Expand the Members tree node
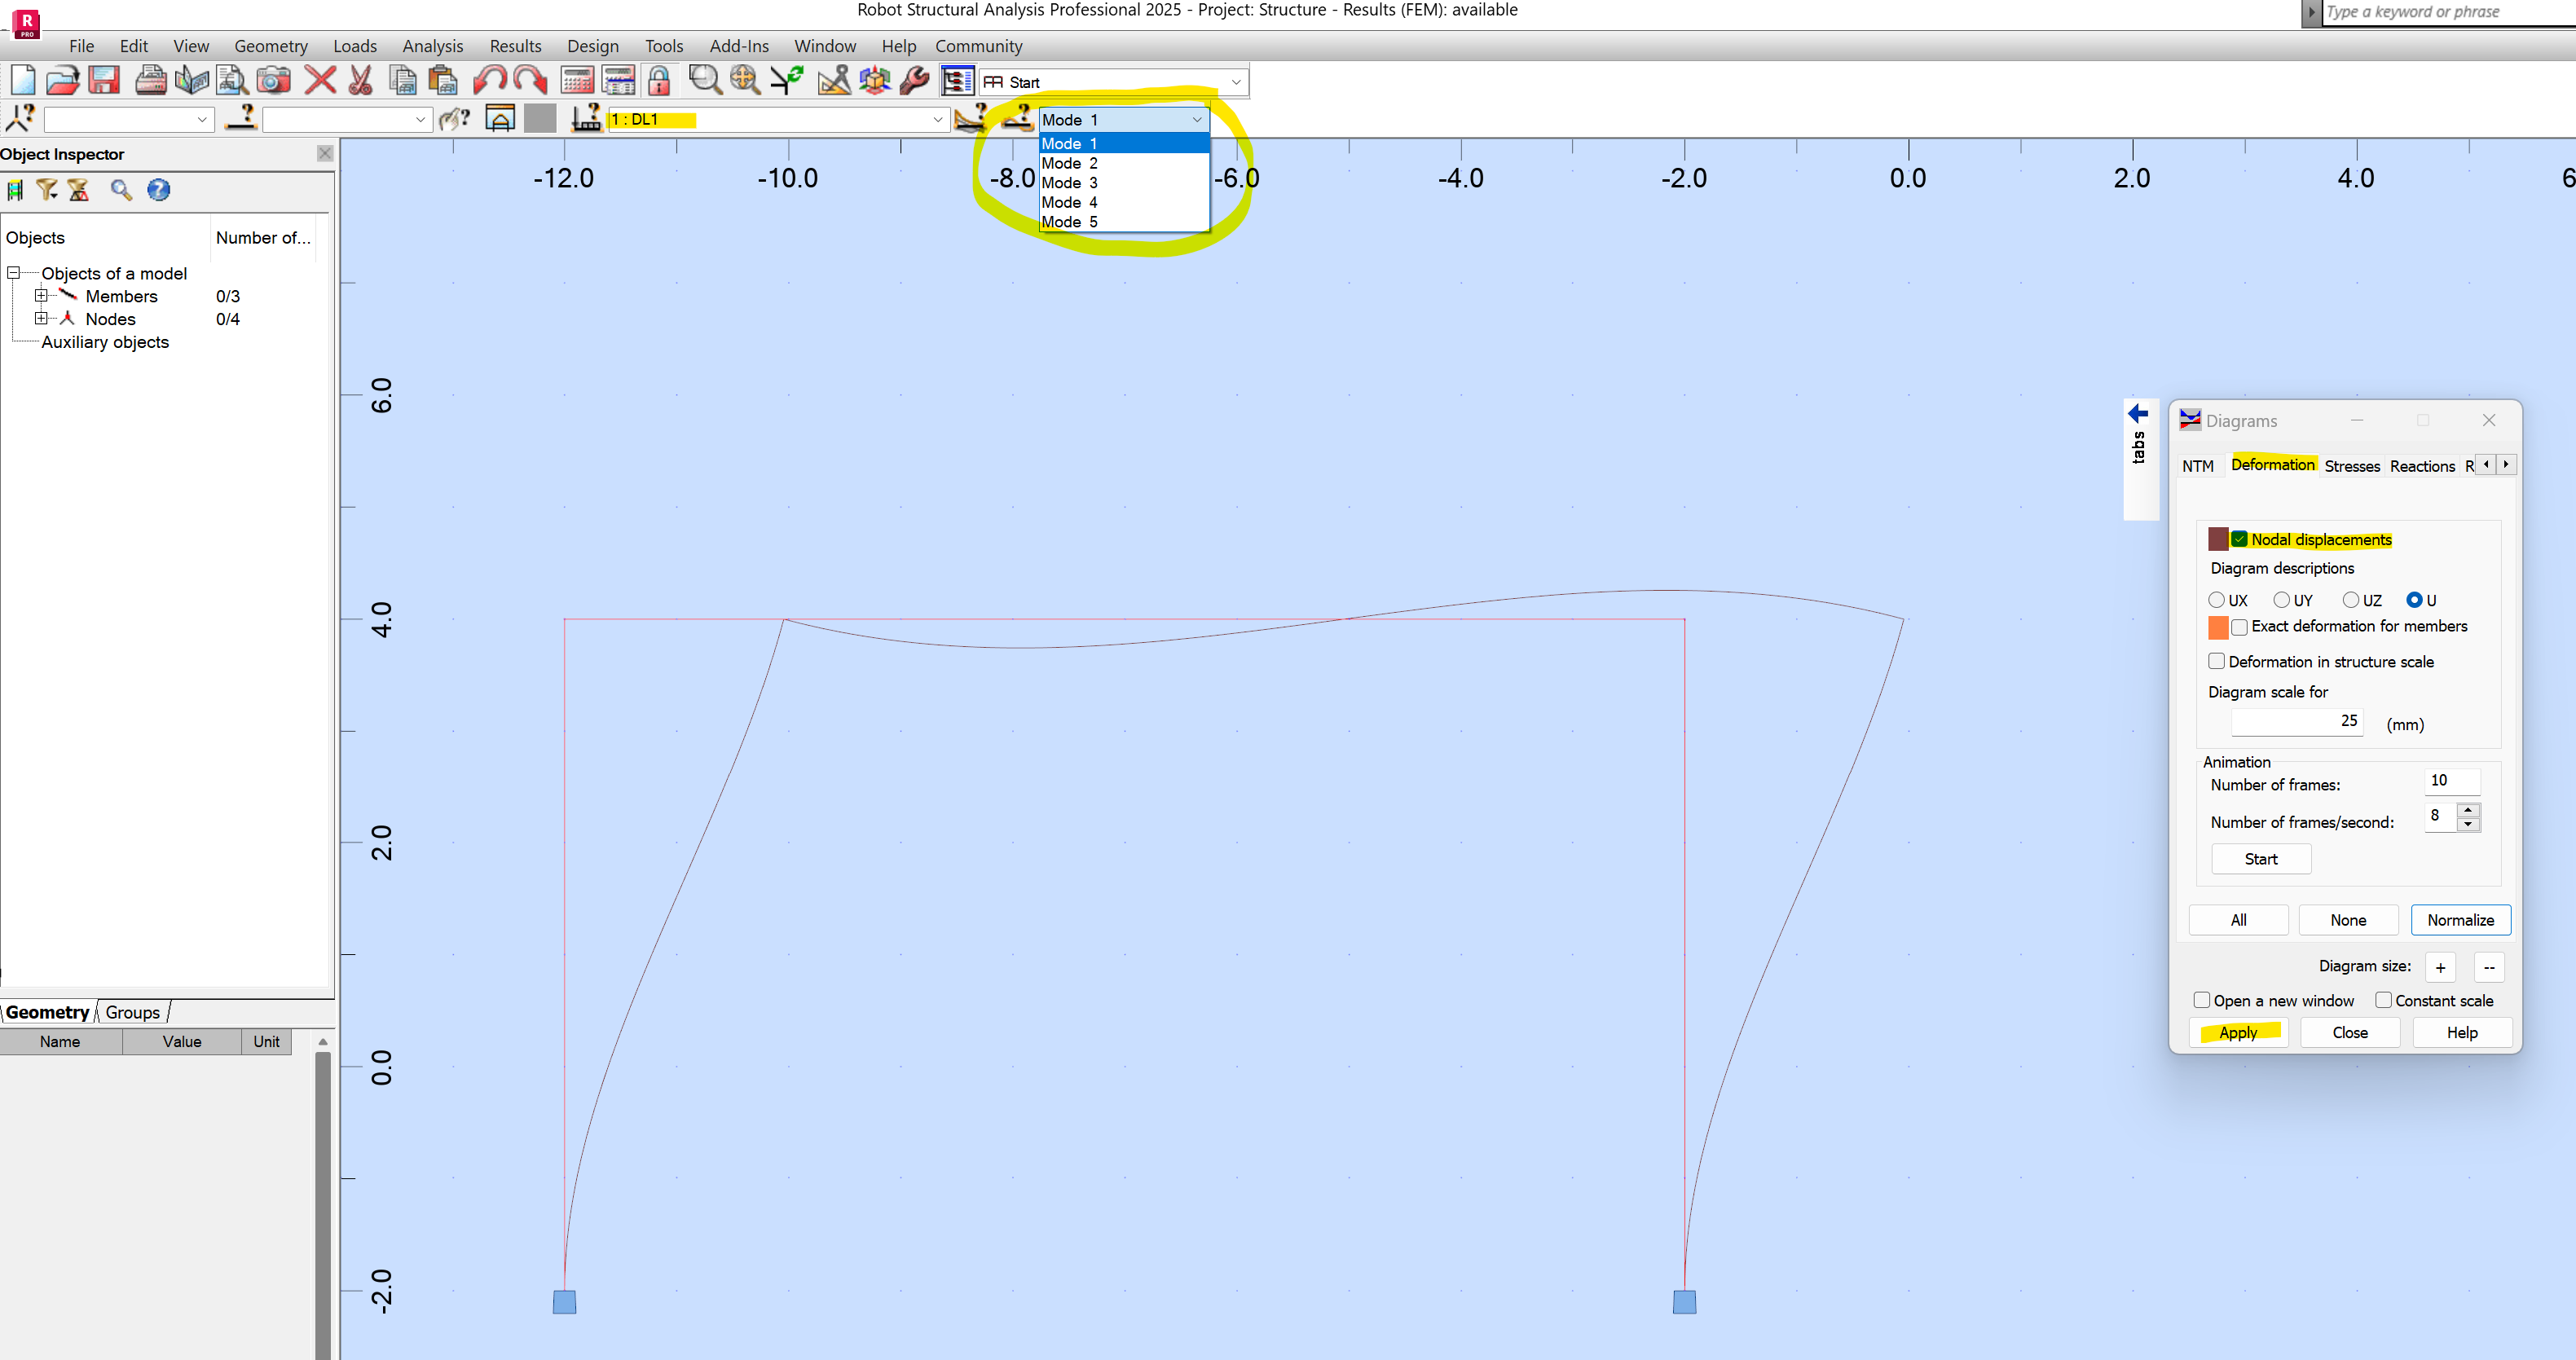 point(41,295)
